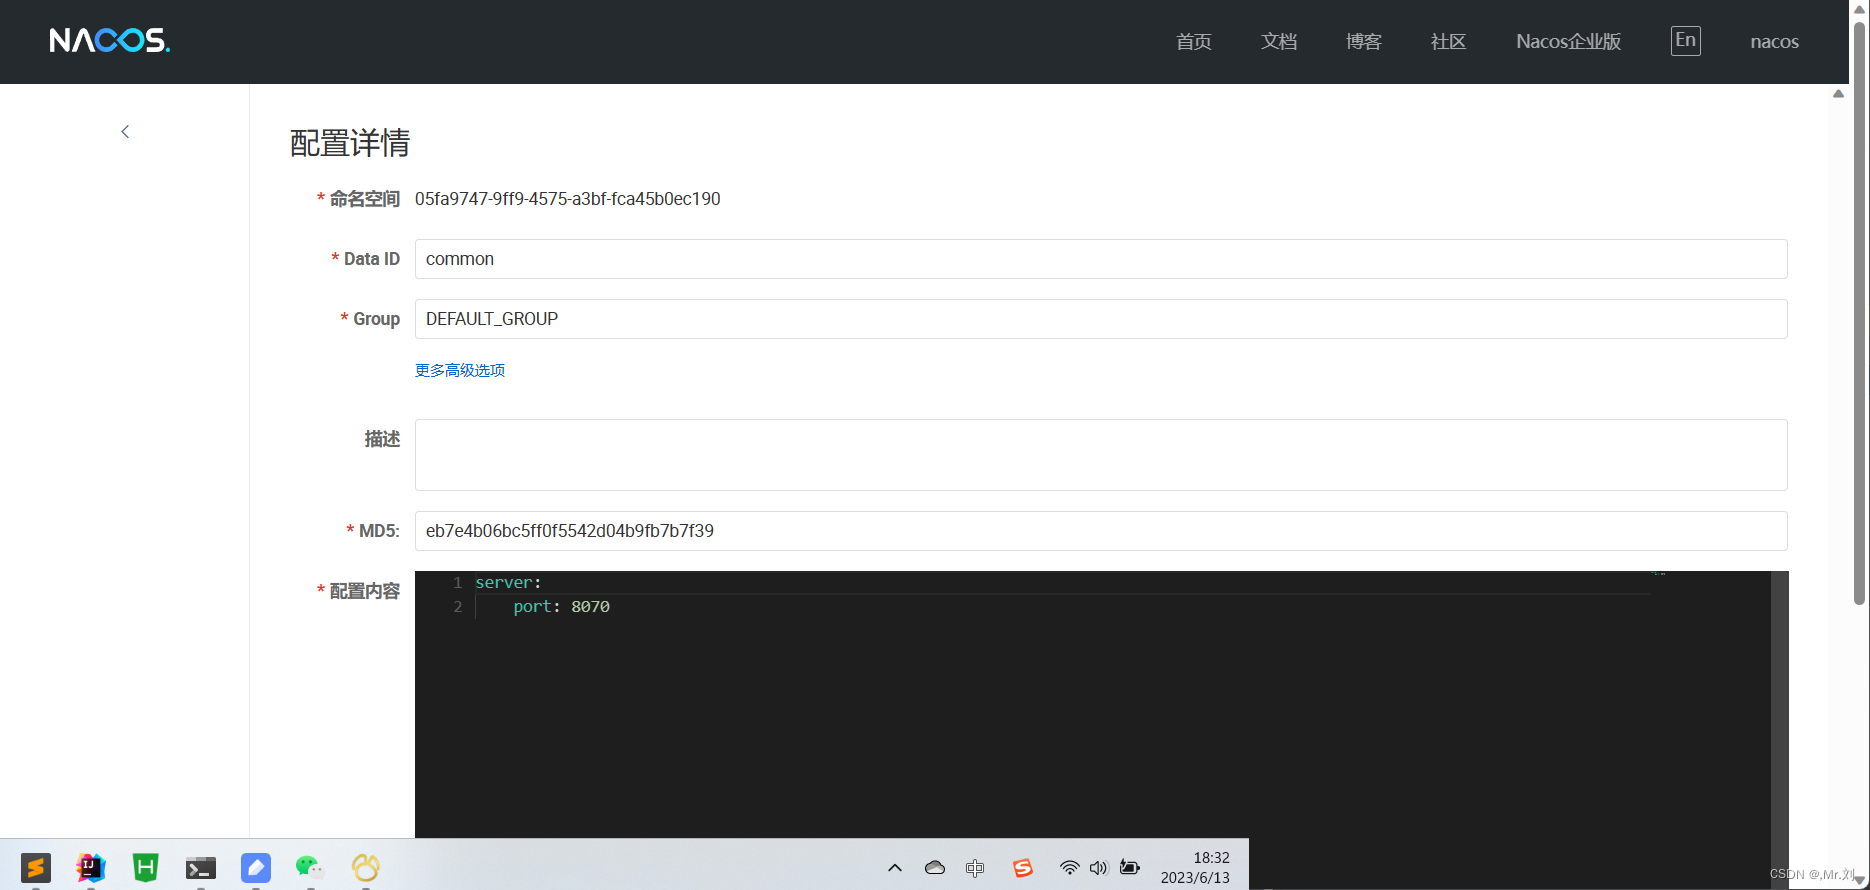Open the Nacos企业版 link
Screen dimensions: 1870x890
(1568, 41)
